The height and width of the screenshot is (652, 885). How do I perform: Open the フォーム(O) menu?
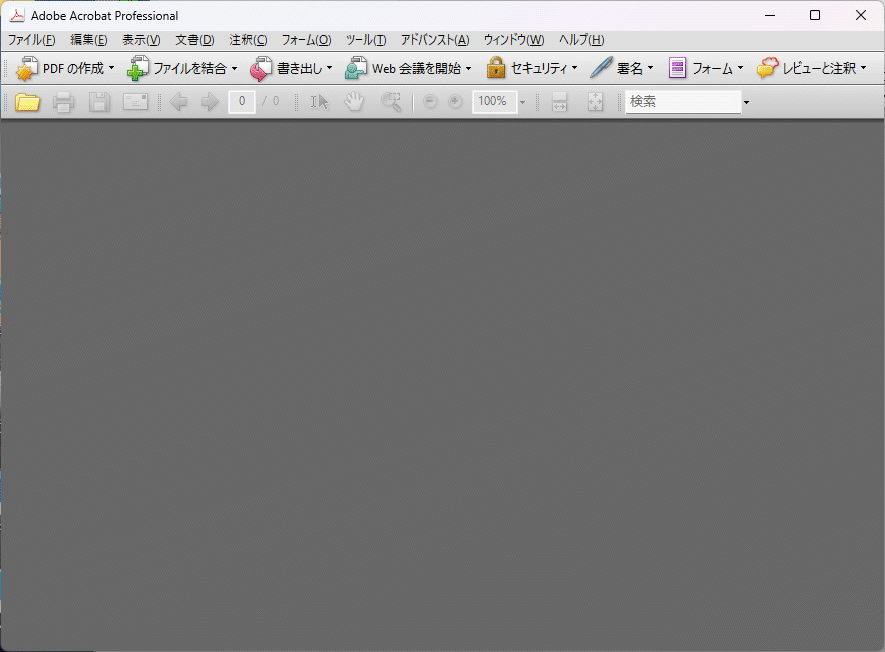[x=306, y=40]
